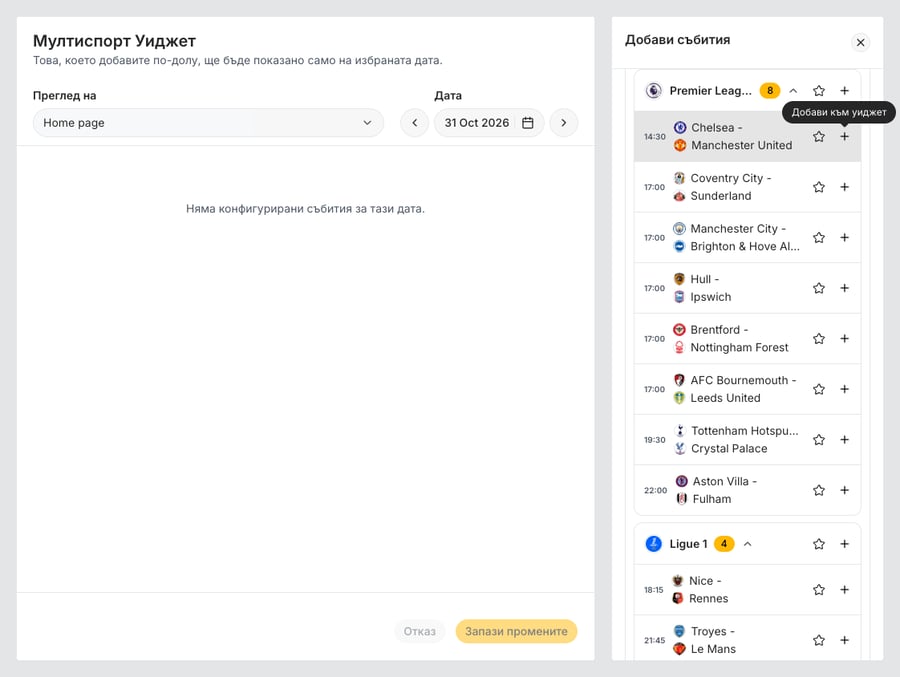
Task: Go to previous date with left arrow
Action: pos(414,123)
